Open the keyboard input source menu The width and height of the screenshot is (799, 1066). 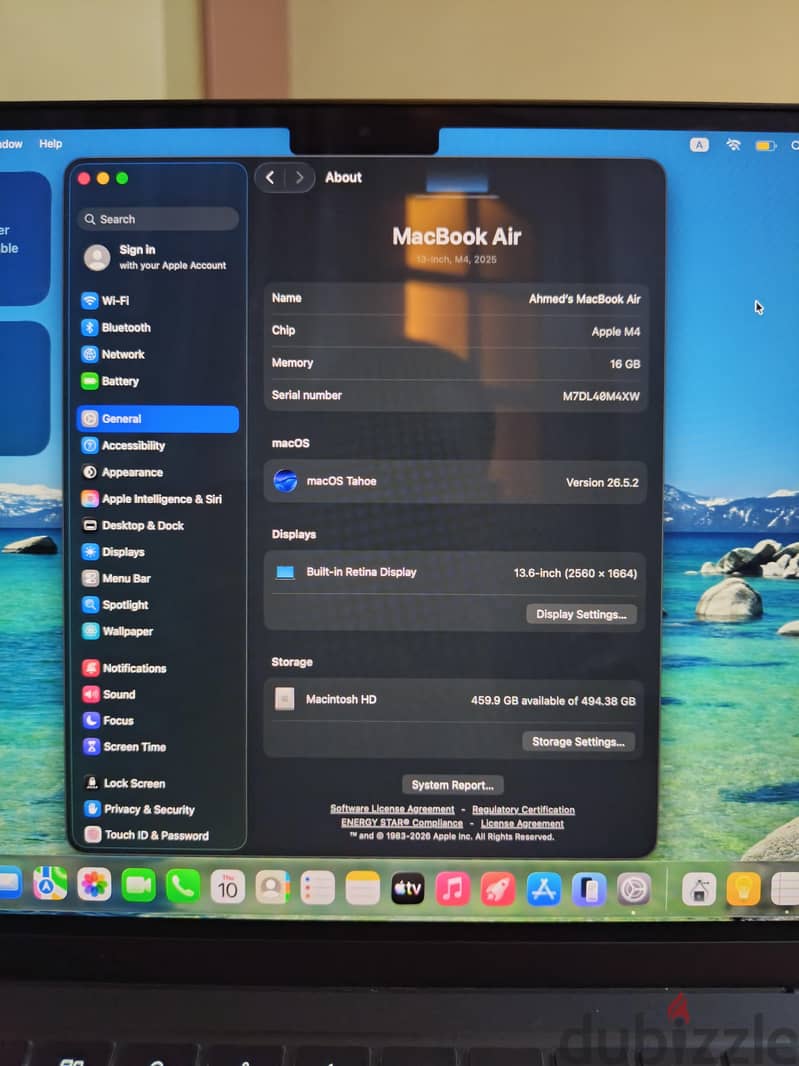699,145
